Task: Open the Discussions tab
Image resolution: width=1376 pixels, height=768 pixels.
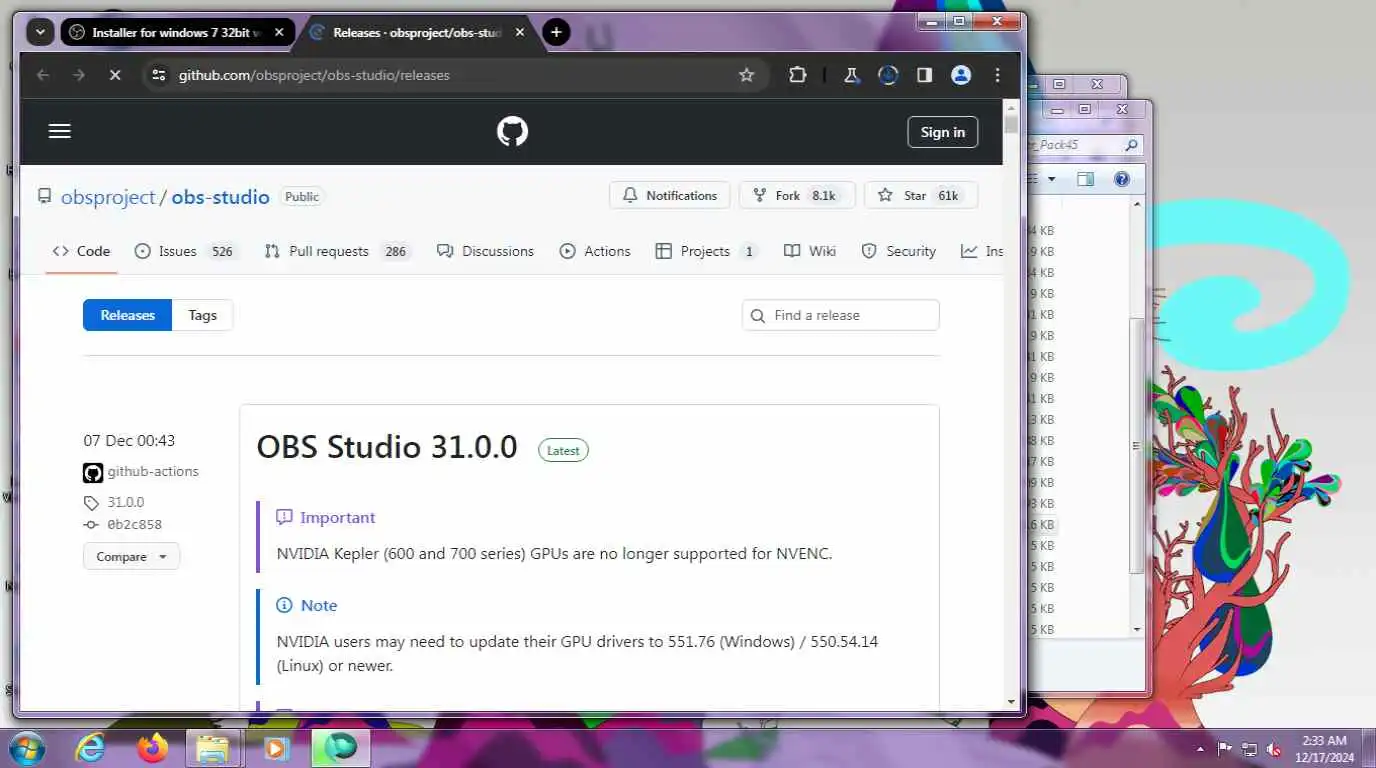Action: click(x=486, y=251)
